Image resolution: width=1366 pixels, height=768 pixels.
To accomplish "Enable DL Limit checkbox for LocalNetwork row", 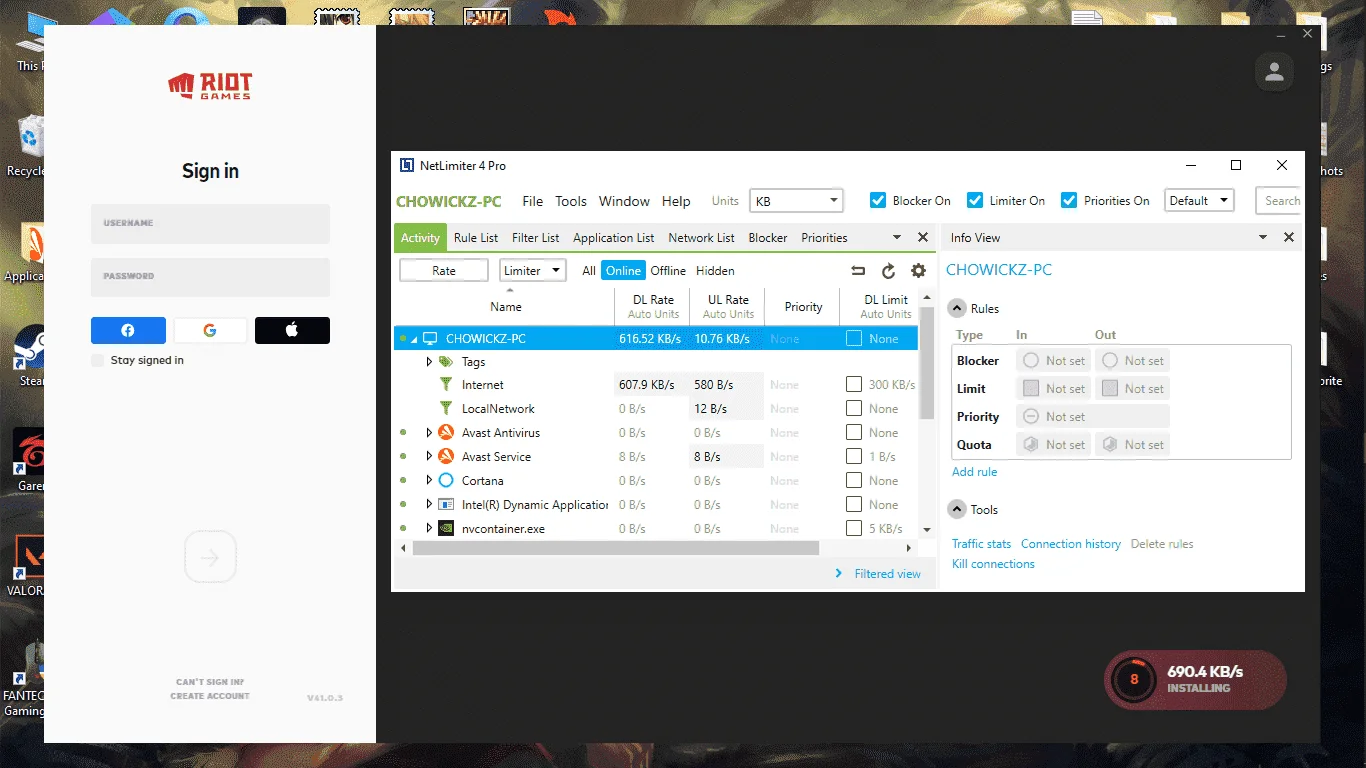I will 854,409.
